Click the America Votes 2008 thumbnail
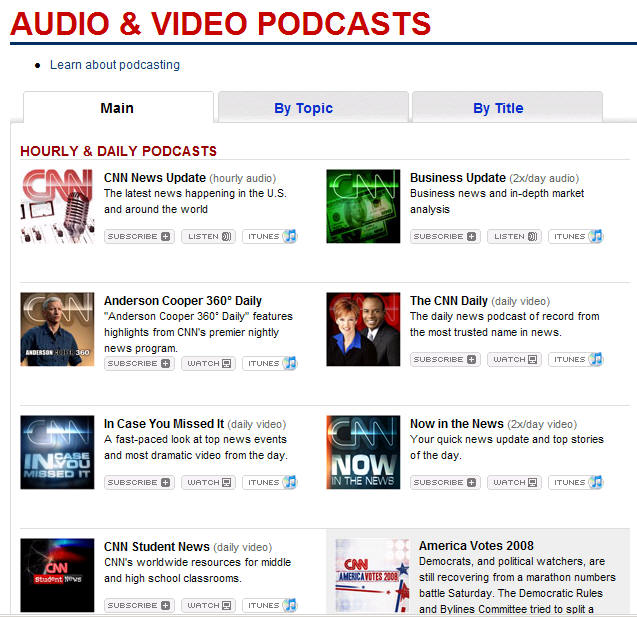 373,575
